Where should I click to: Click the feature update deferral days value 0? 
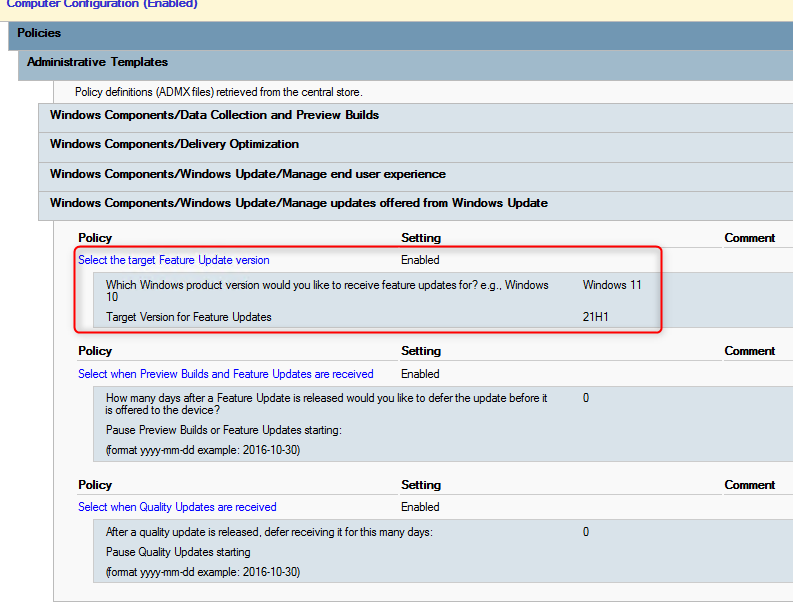[x=586, y=398]
